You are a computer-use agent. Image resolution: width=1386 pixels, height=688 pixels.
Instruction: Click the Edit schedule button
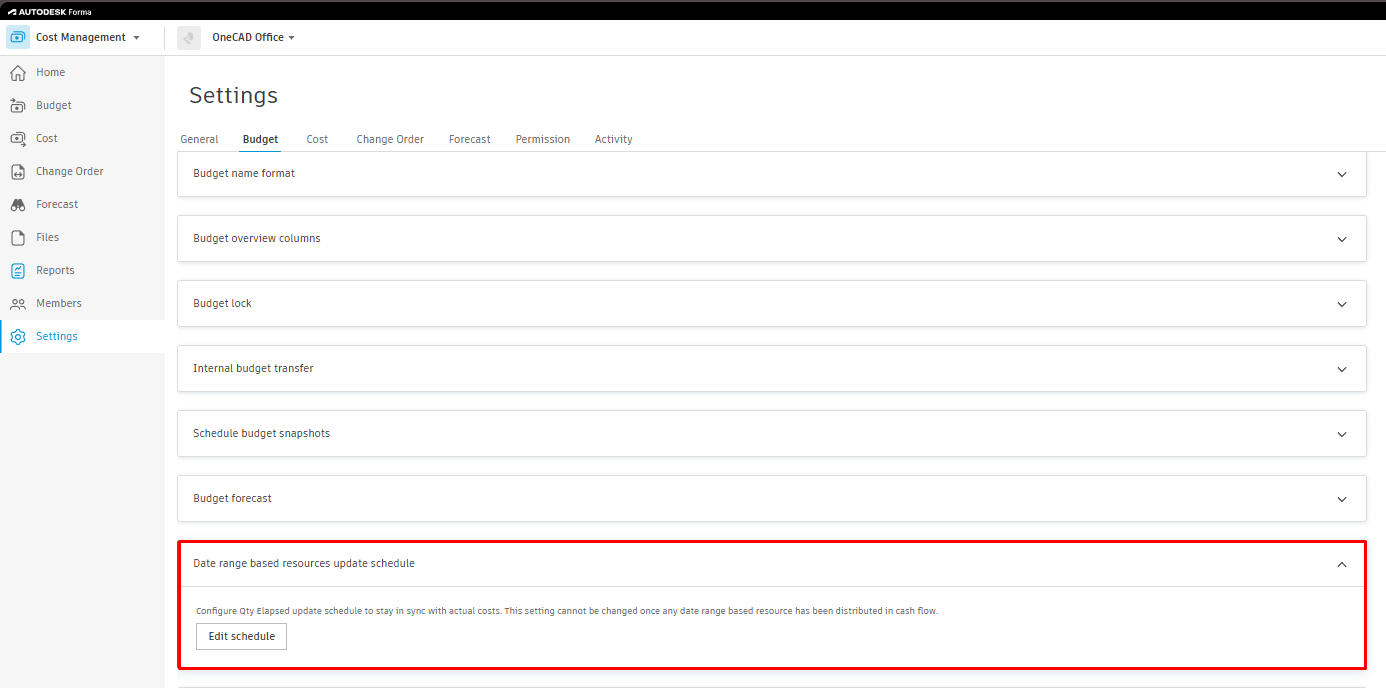pyautogui.click(x=241, y=636)
